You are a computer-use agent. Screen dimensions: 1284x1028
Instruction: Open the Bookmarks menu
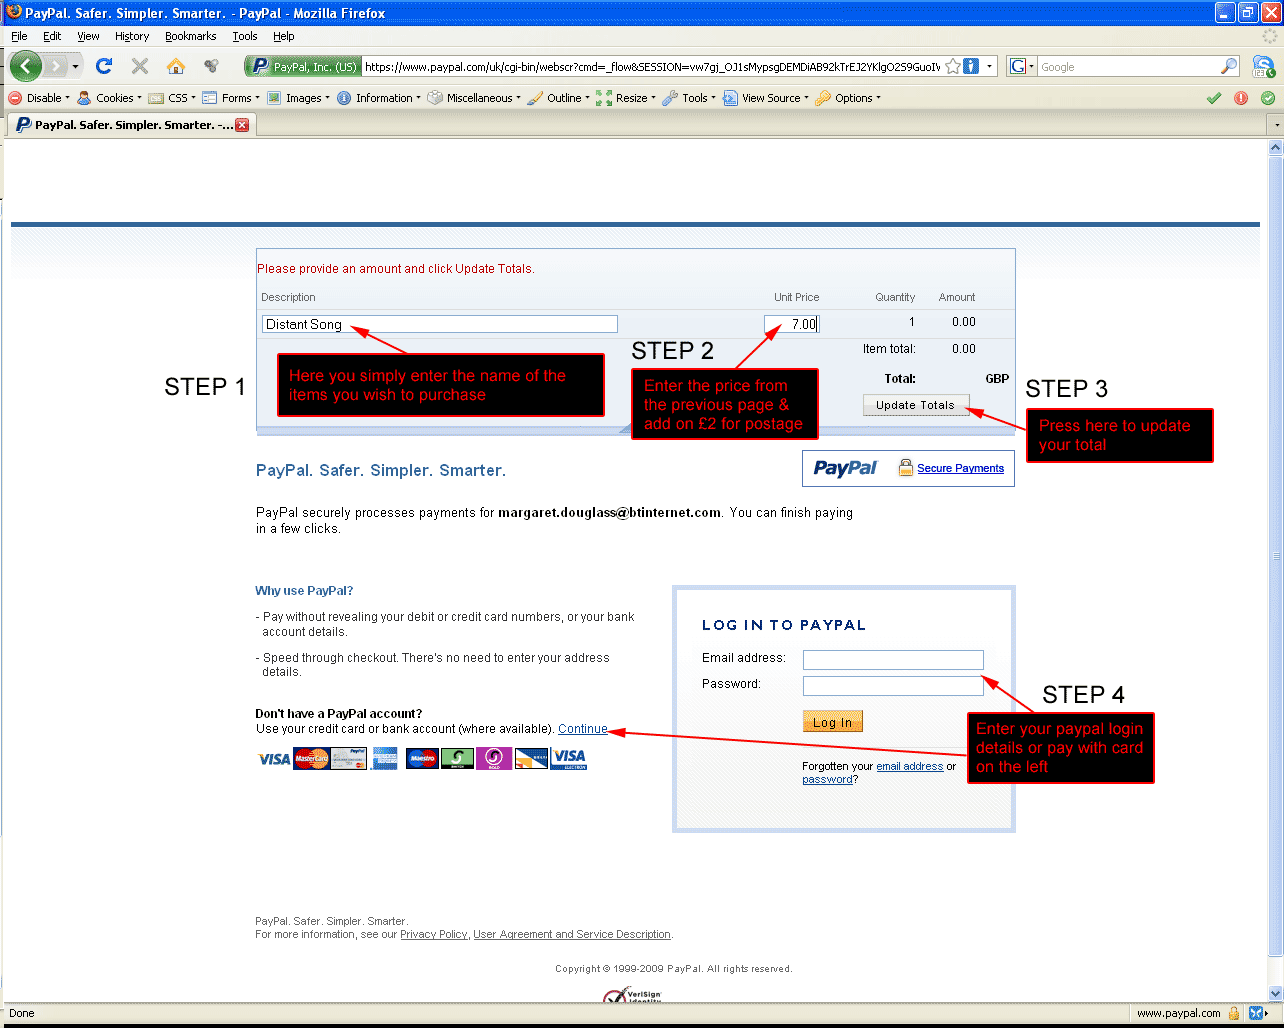[x=191, y=36]
